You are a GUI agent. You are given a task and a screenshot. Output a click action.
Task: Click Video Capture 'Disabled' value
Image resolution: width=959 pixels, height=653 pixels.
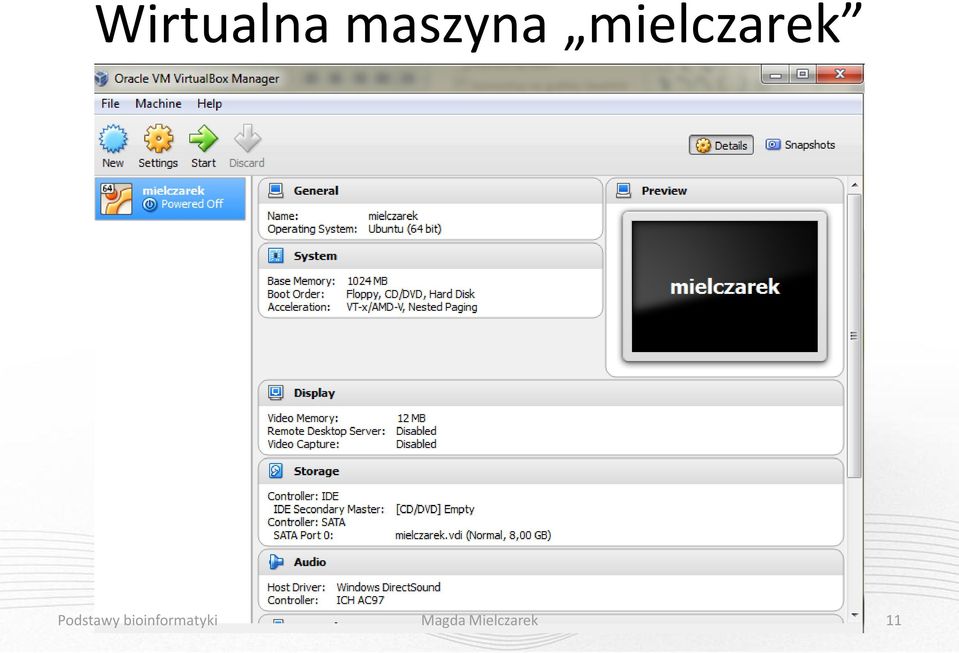coord(416,444)
